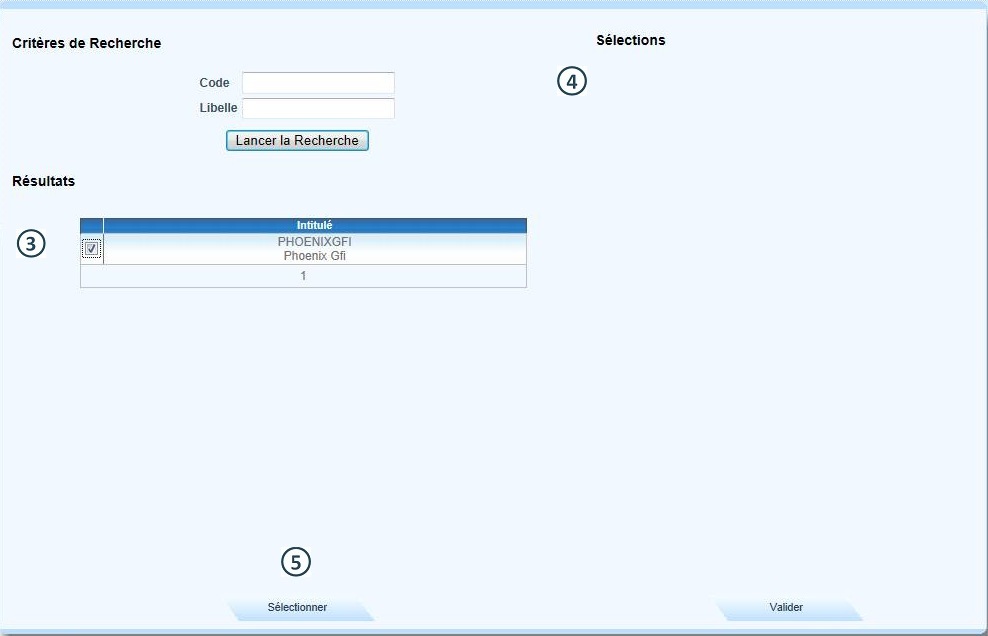The height and width of the screenshot is (636, 988).
Task: Click the Sélections panel heading
Action: point(630,40)
